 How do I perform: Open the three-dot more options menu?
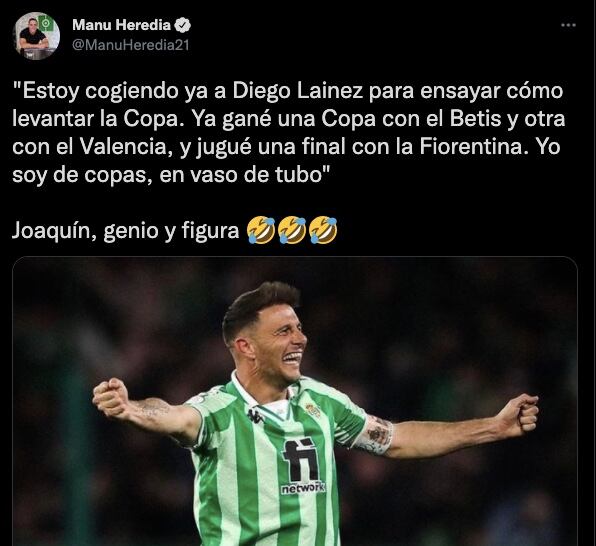tap(568, 25)
